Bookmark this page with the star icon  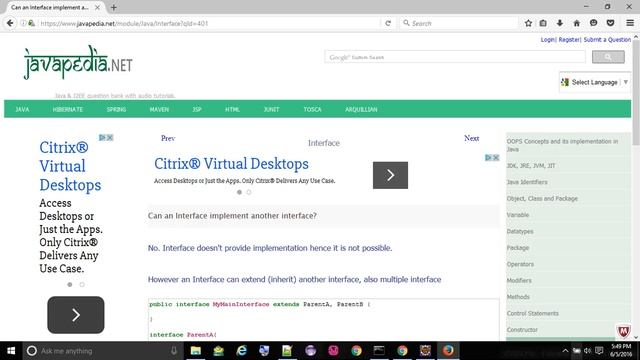[528, 23]
